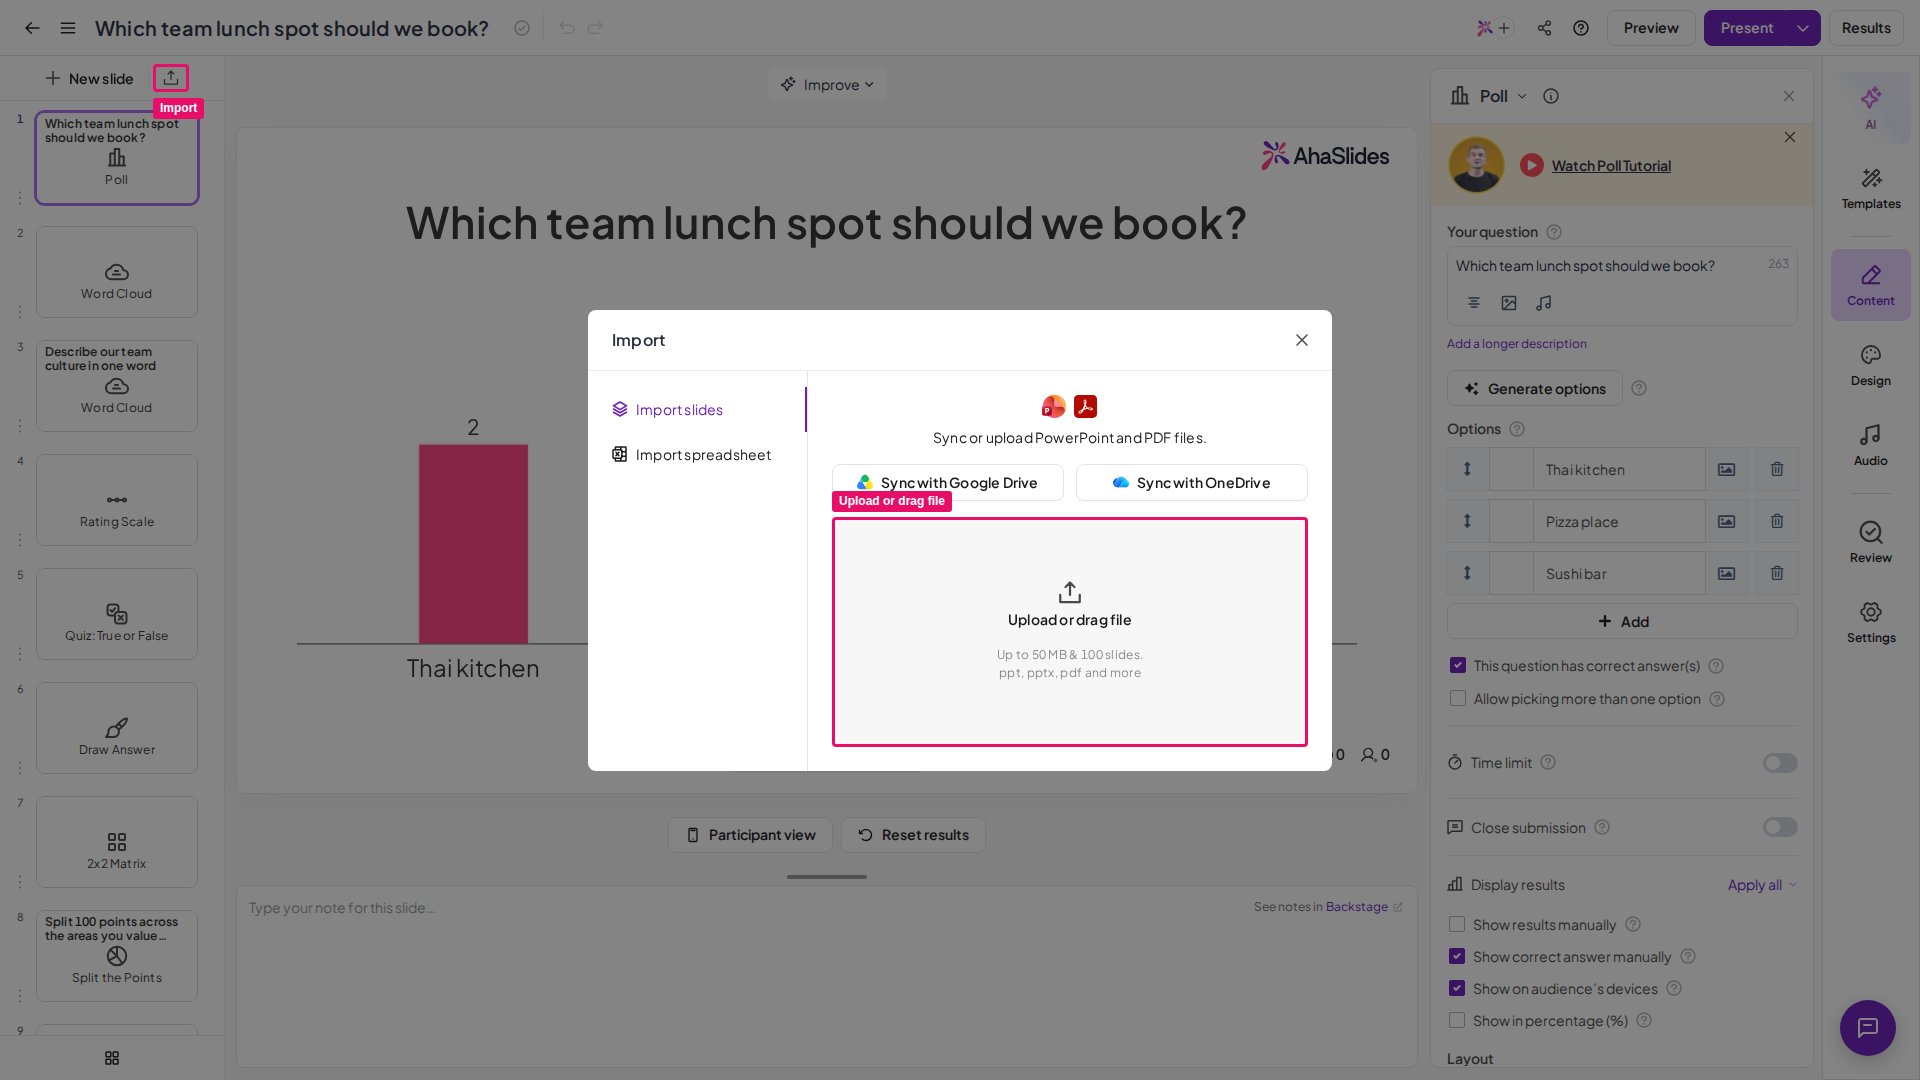Open the Results button
The image size is (1920, 1080).
click(1866, 28)
